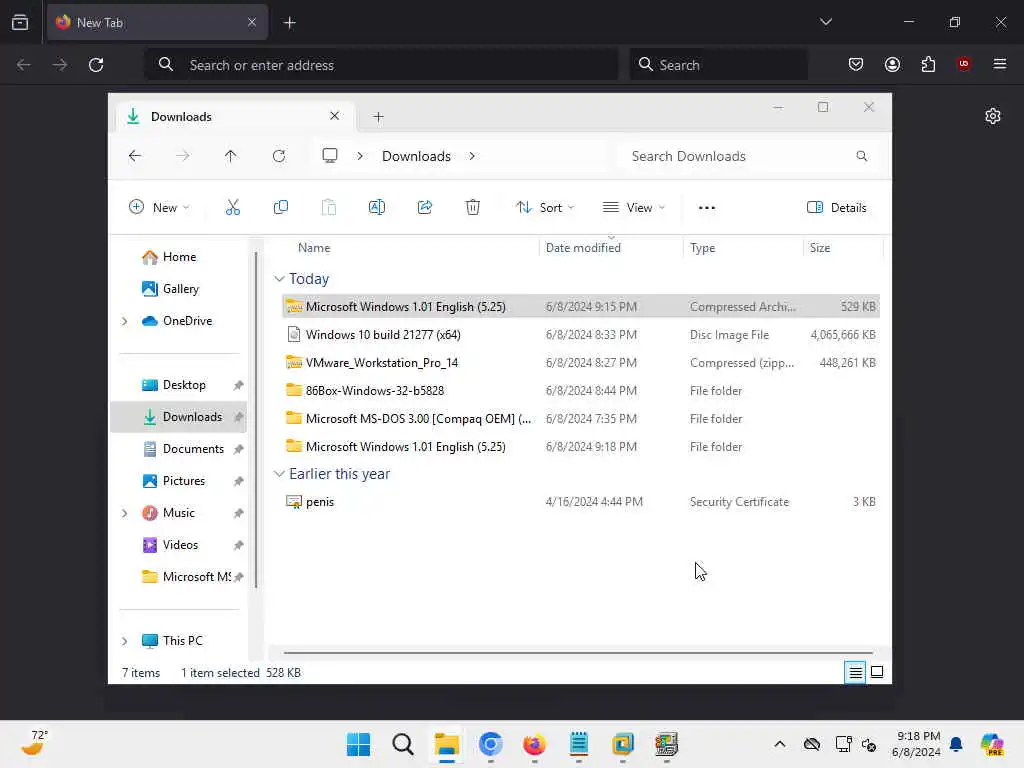Close the Downloads Explorer tab

tap(334, 116)
